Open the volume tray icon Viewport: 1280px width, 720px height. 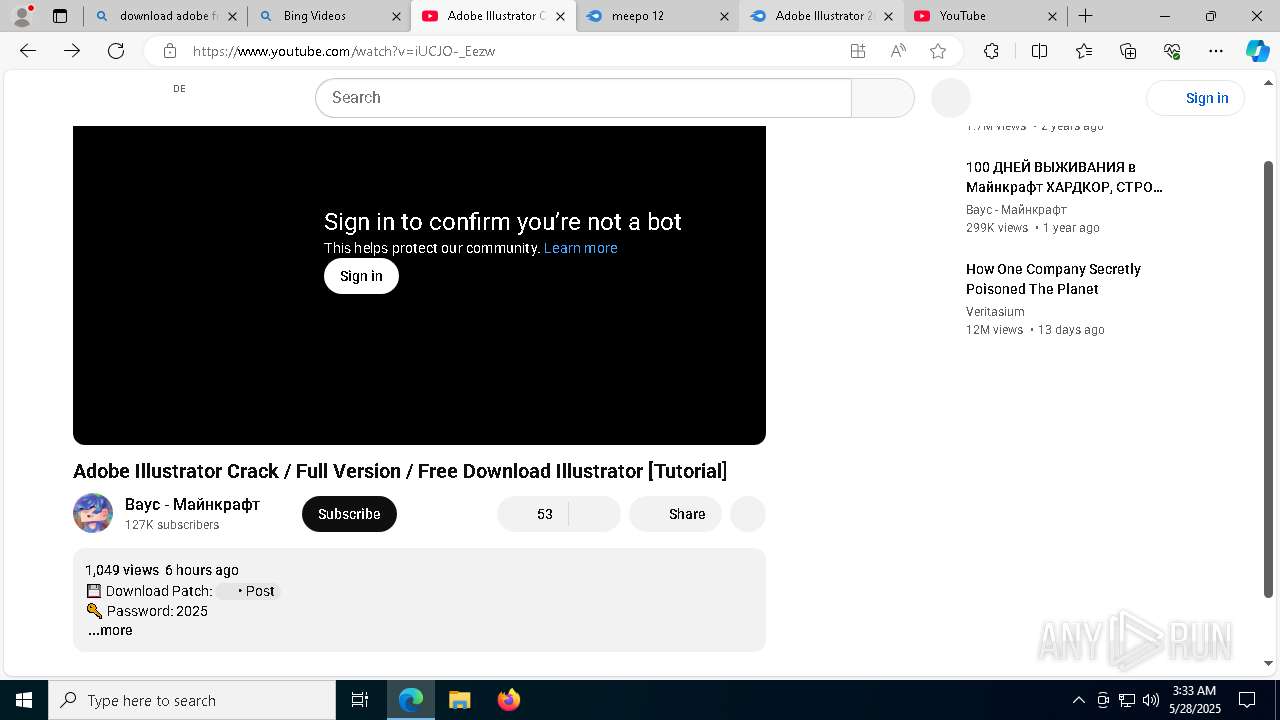[x=1151, y=700]
